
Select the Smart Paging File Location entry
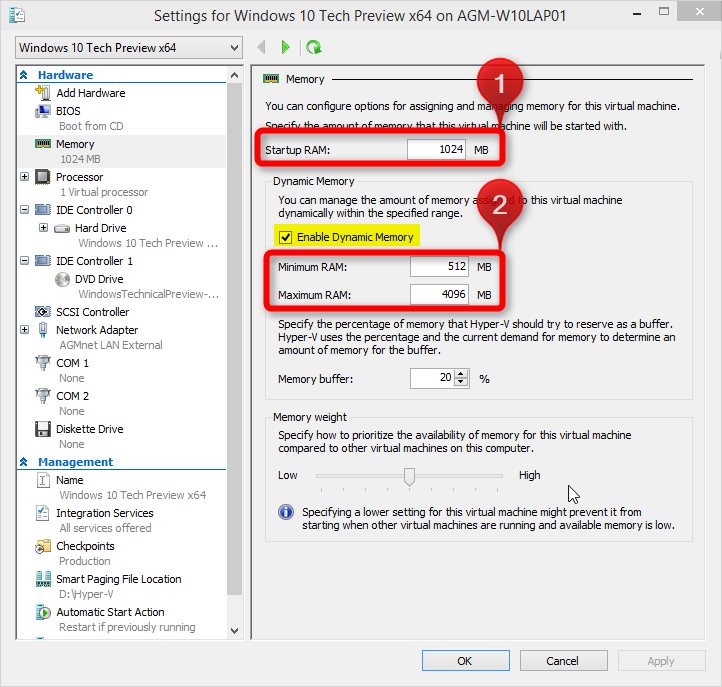[119, 579]
